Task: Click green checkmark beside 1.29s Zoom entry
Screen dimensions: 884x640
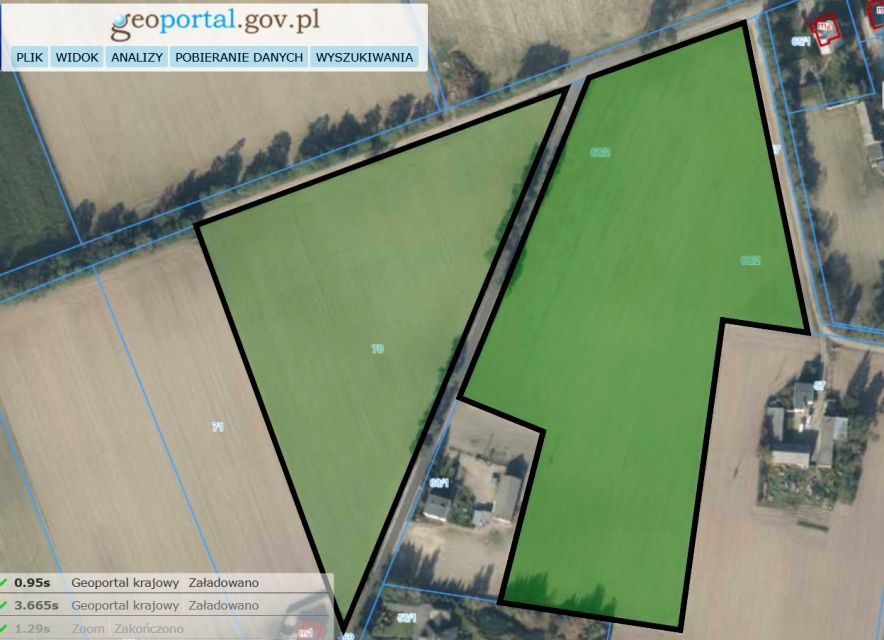Action: tap(5, 628)
